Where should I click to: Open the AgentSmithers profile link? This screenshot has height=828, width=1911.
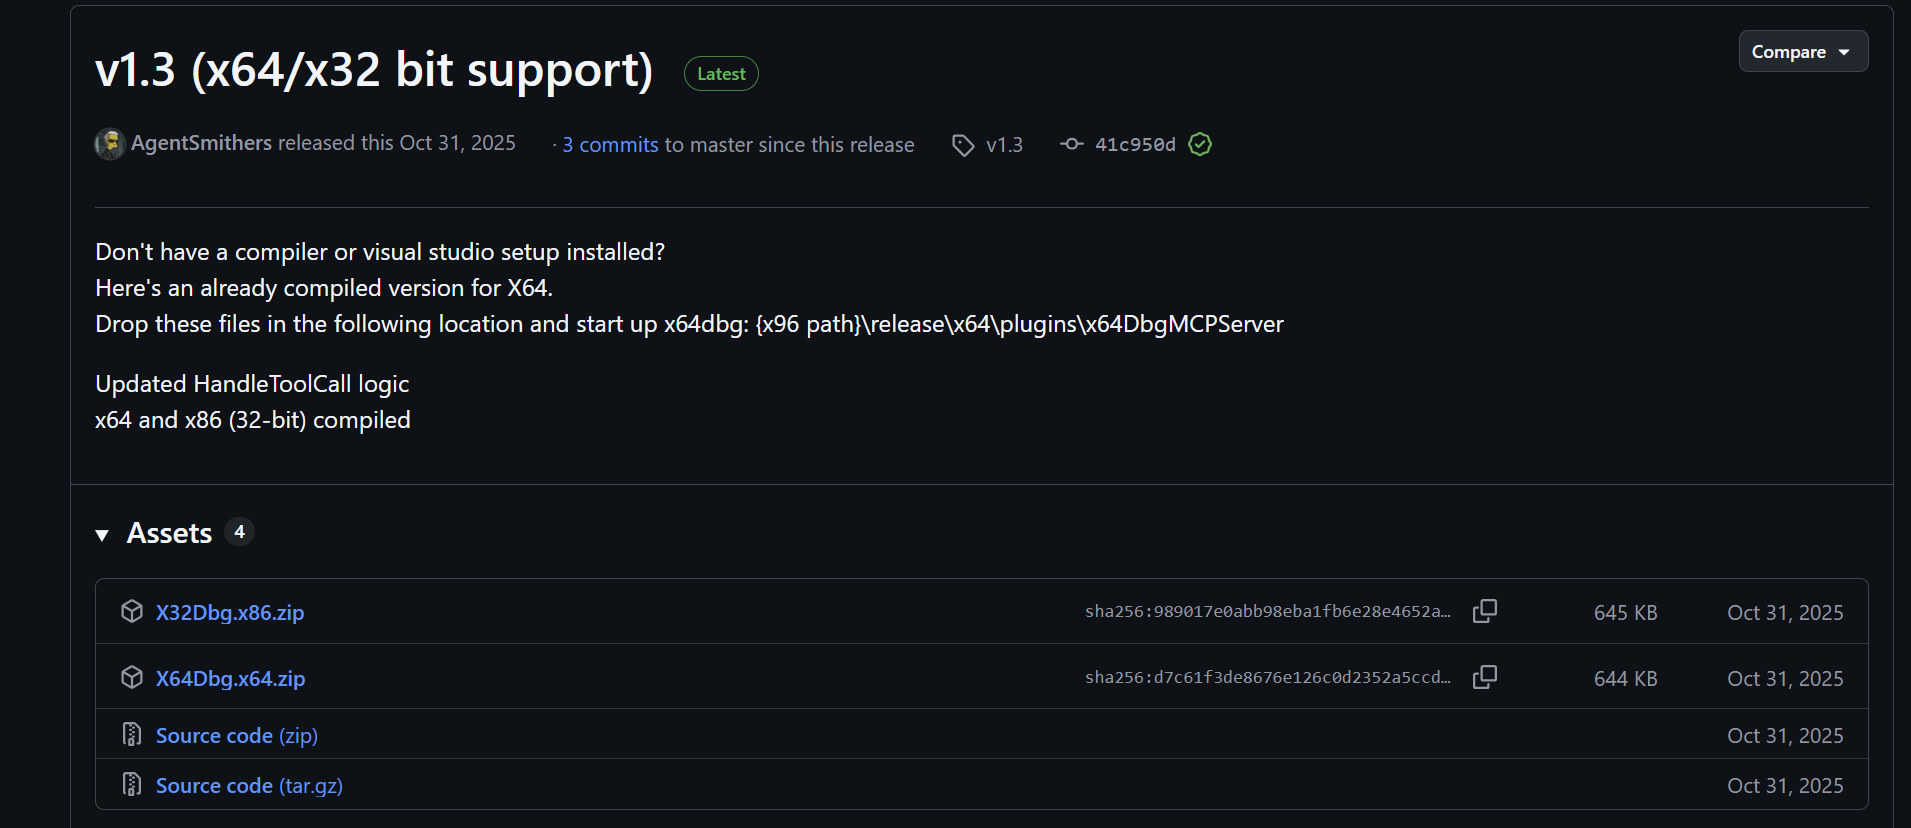coord(201,143)
